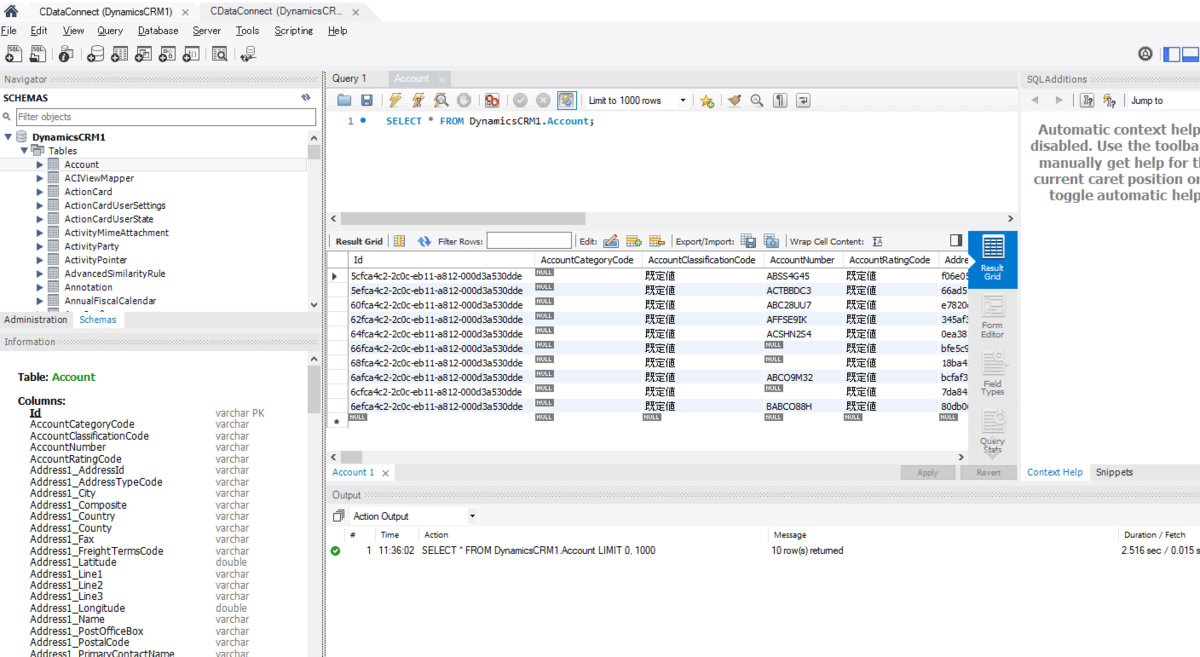1200x657 pixels.
Task: Toggle invisible characters display
Action: pos(780,100)
